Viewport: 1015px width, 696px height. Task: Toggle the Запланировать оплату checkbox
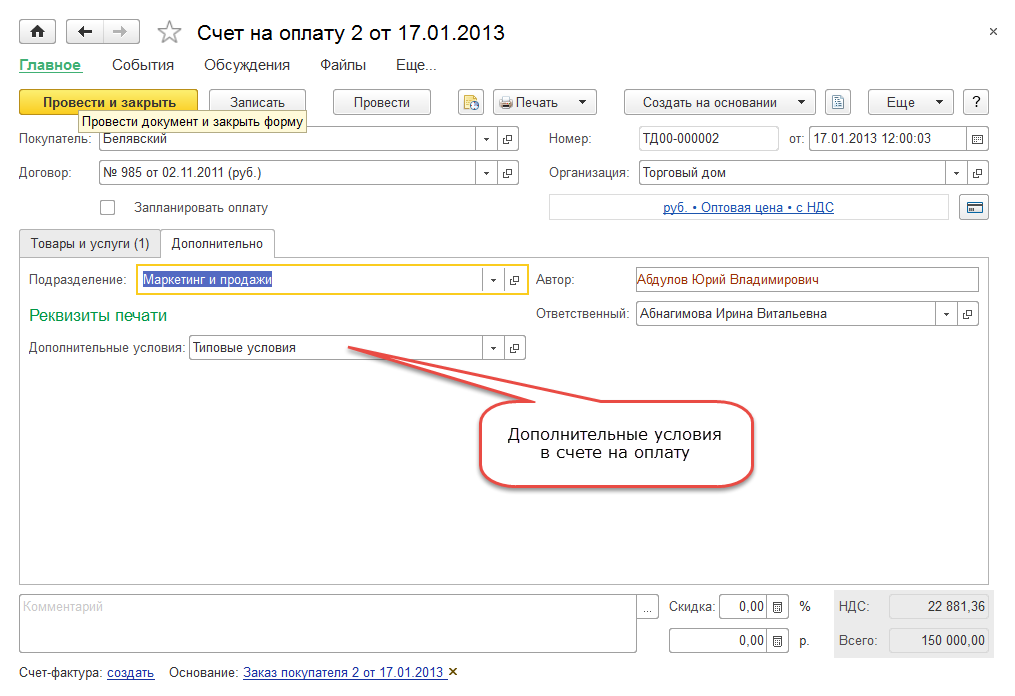[107, 207]
